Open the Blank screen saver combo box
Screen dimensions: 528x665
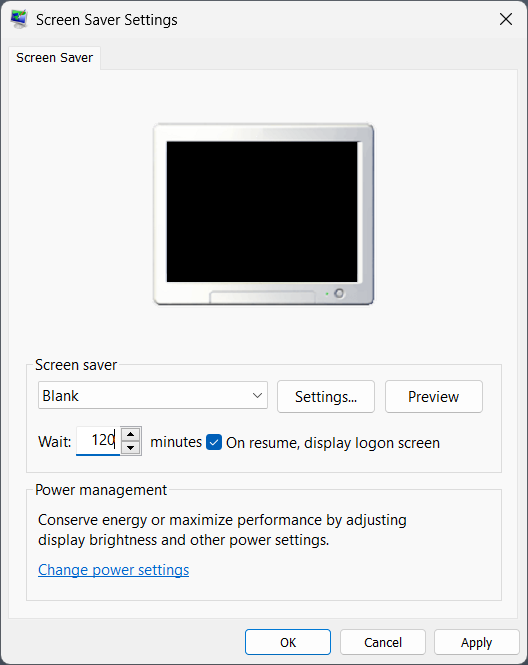click(153, 395)
